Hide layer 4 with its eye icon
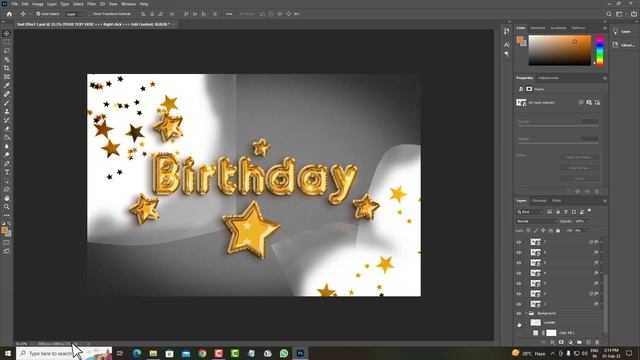The height and width of the screenshot is (360, 640). pyautogui.click(x=519, y=273)
